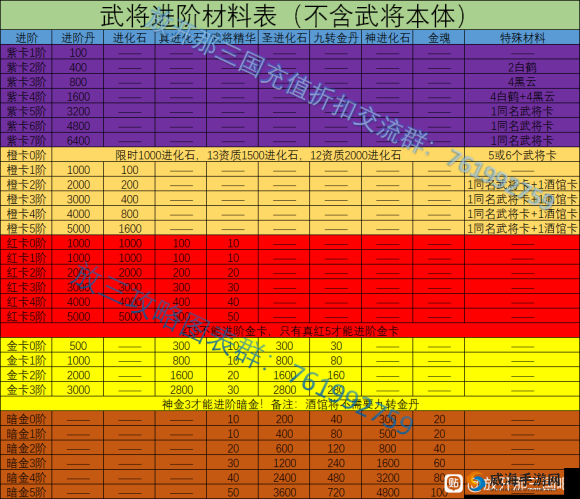580x499 pixels.
Task: Click the 紫卡2阶 row label
Action: click(26, 67)
